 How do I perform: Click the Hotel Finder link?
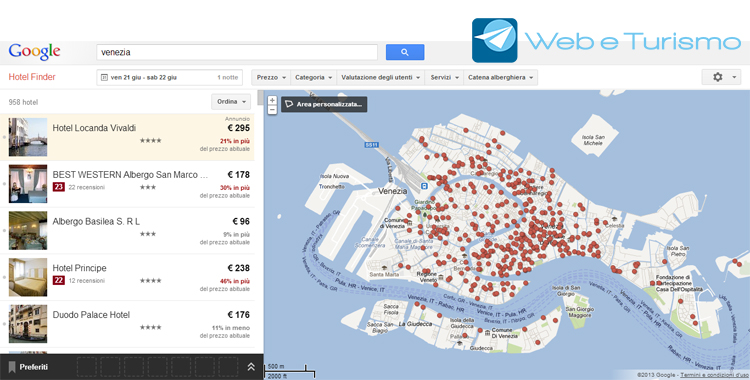[32, 77]
